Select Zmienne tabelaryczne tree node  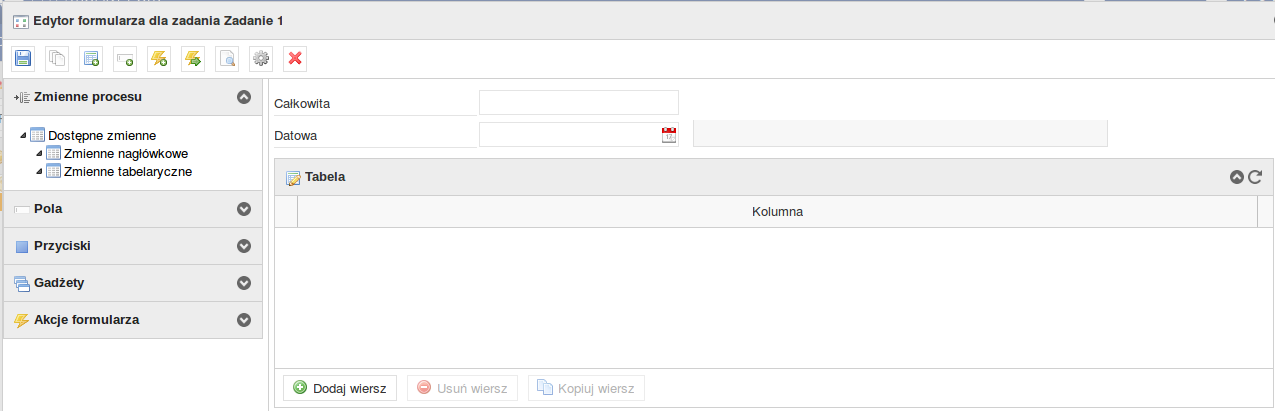tap(127, 171)
